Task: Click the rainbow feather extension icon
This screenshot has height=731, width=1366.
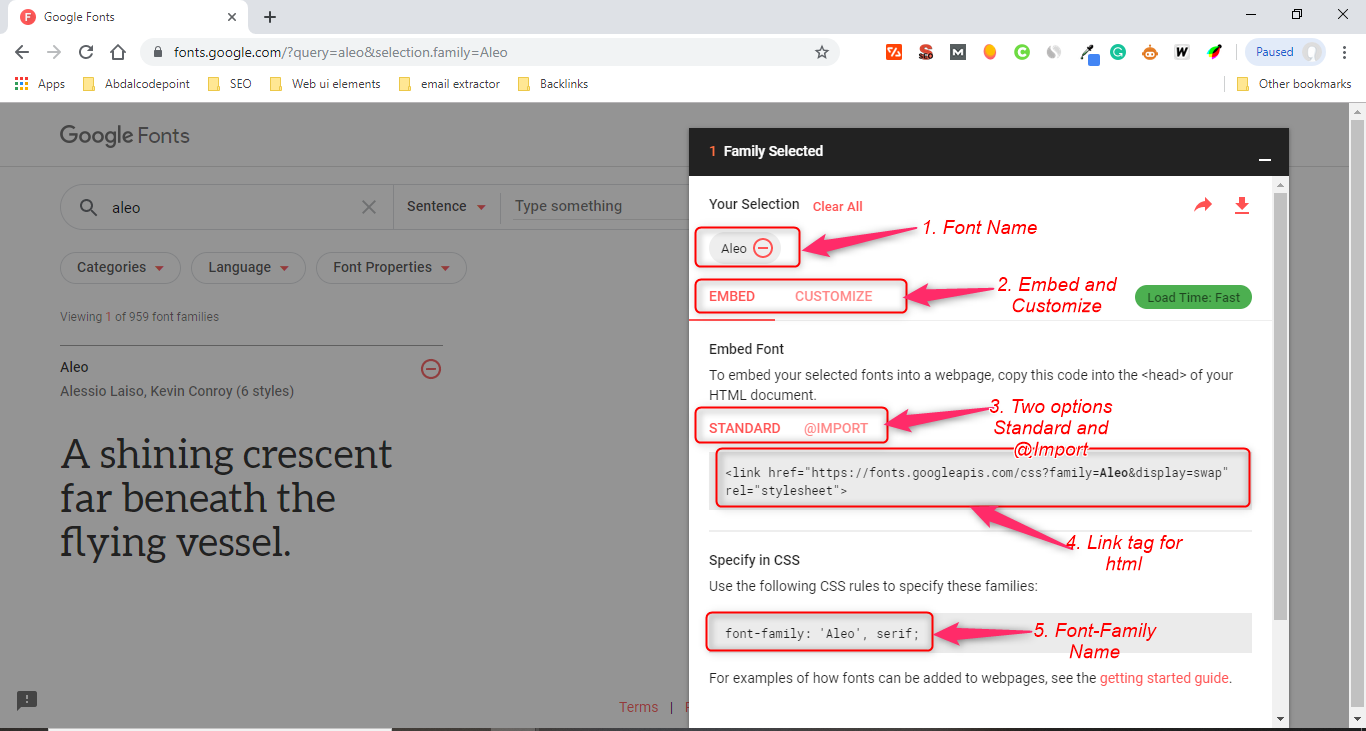Action: tap(1214, 52)
